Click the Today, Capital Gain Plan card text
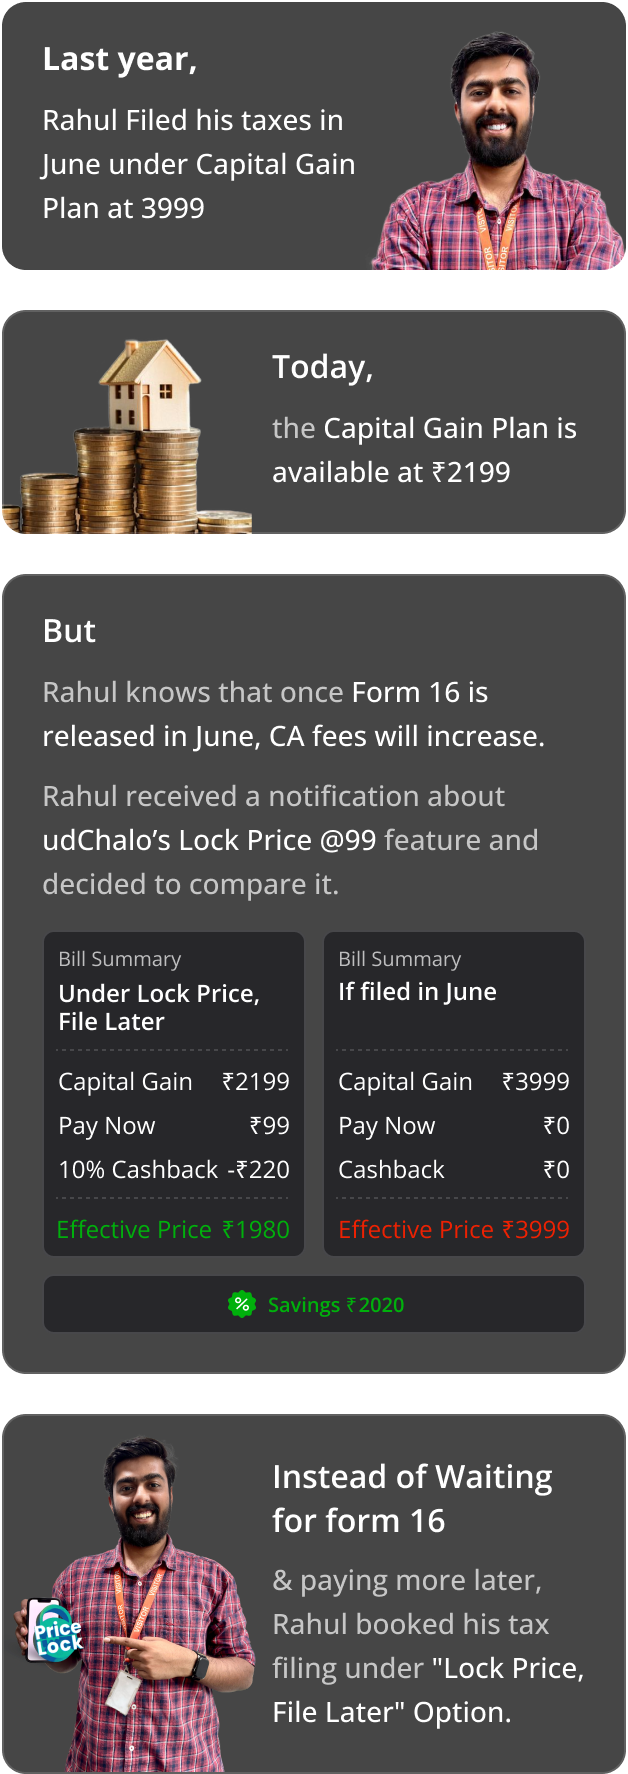This screenshot has height=1774, width=628. pos(424,420)
